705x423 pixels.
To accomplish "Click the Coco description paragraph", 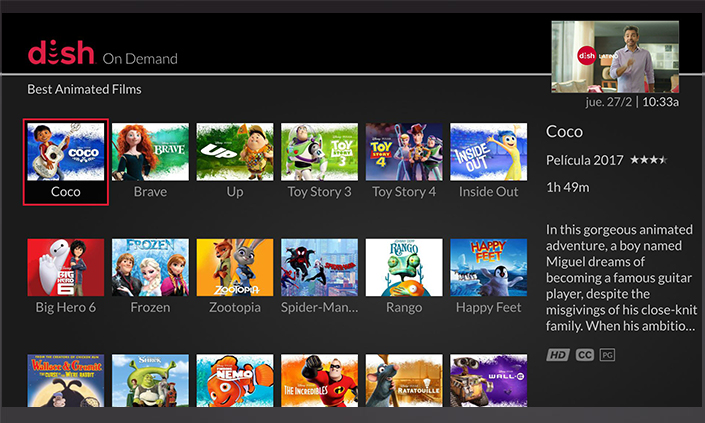I will click(x=621, y=278).
